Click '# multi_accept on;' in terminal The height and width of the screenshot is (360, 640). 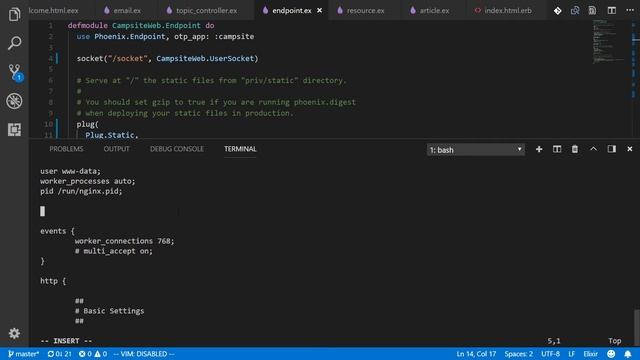click(113, 251)
